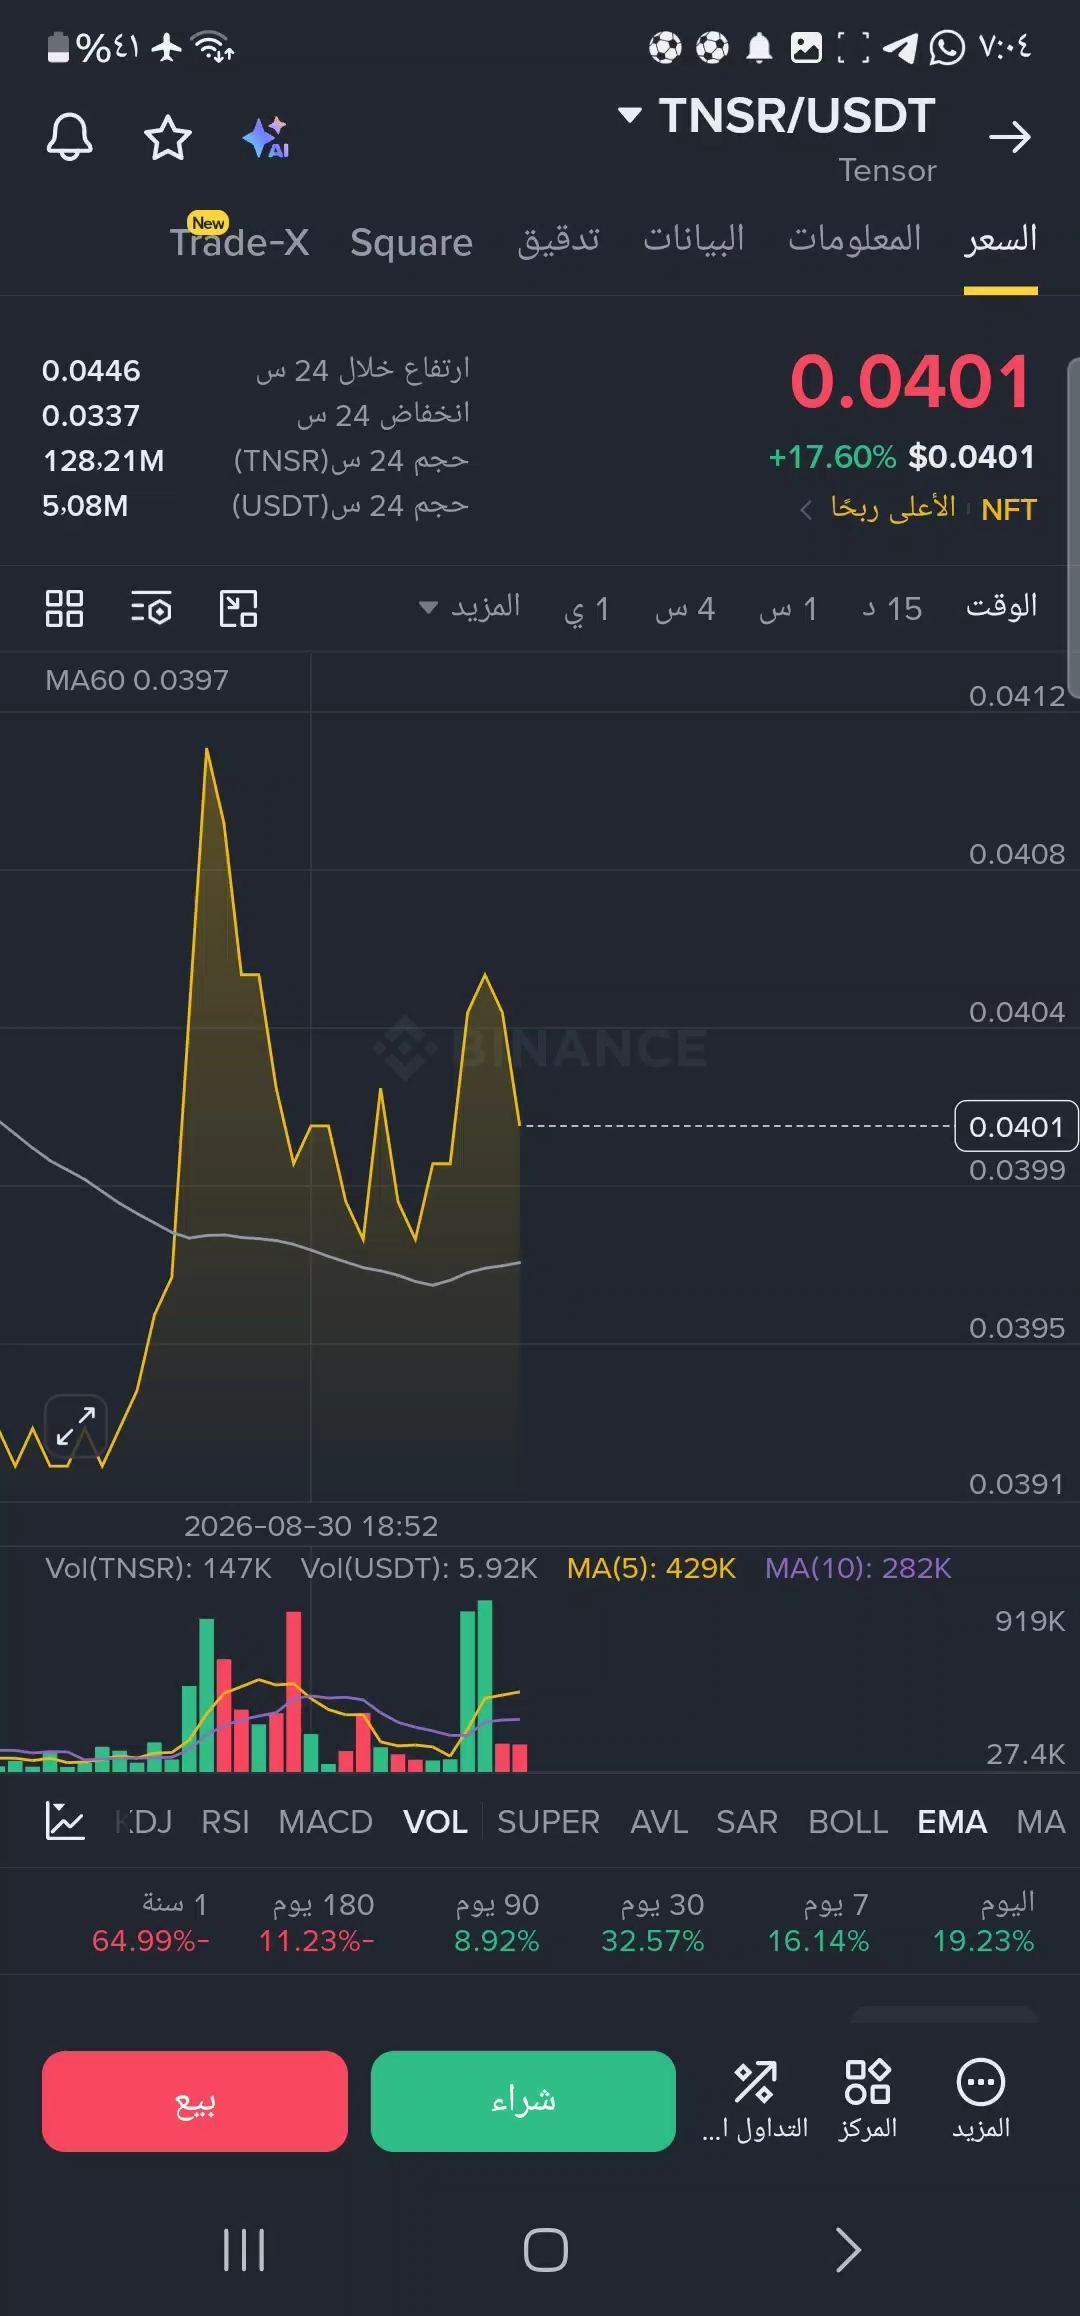Open the المعلومات tab

click(855, 239)
